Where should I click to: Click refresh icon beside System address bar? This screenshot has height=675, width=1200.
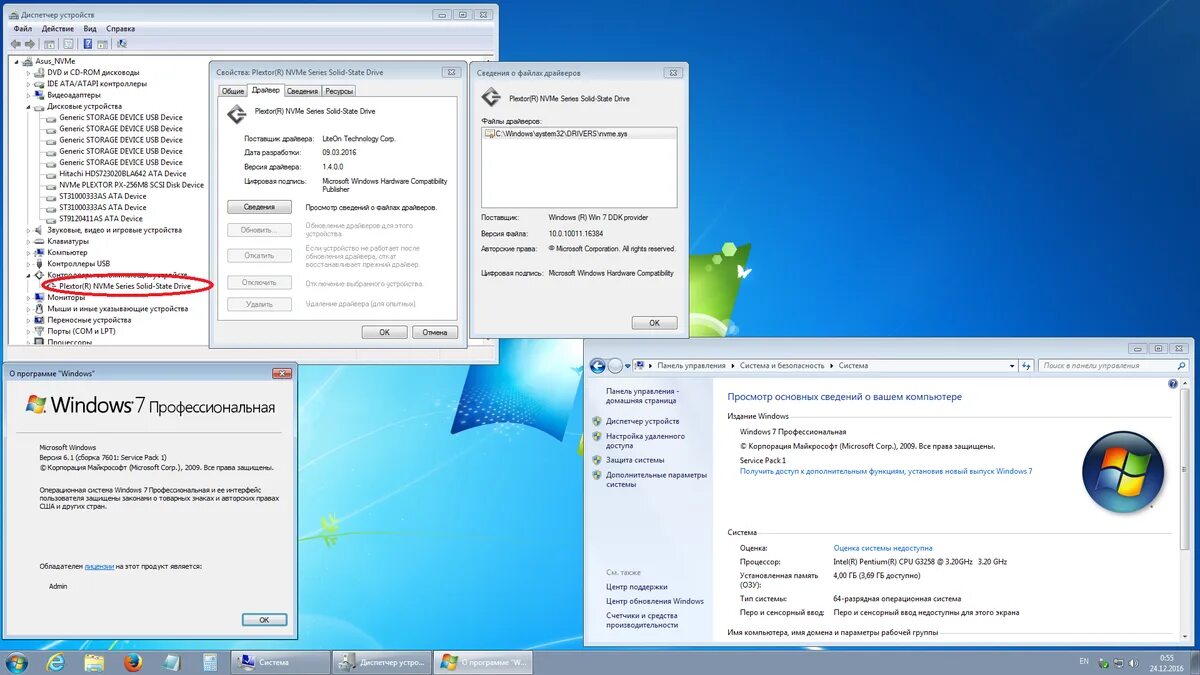1027,366
